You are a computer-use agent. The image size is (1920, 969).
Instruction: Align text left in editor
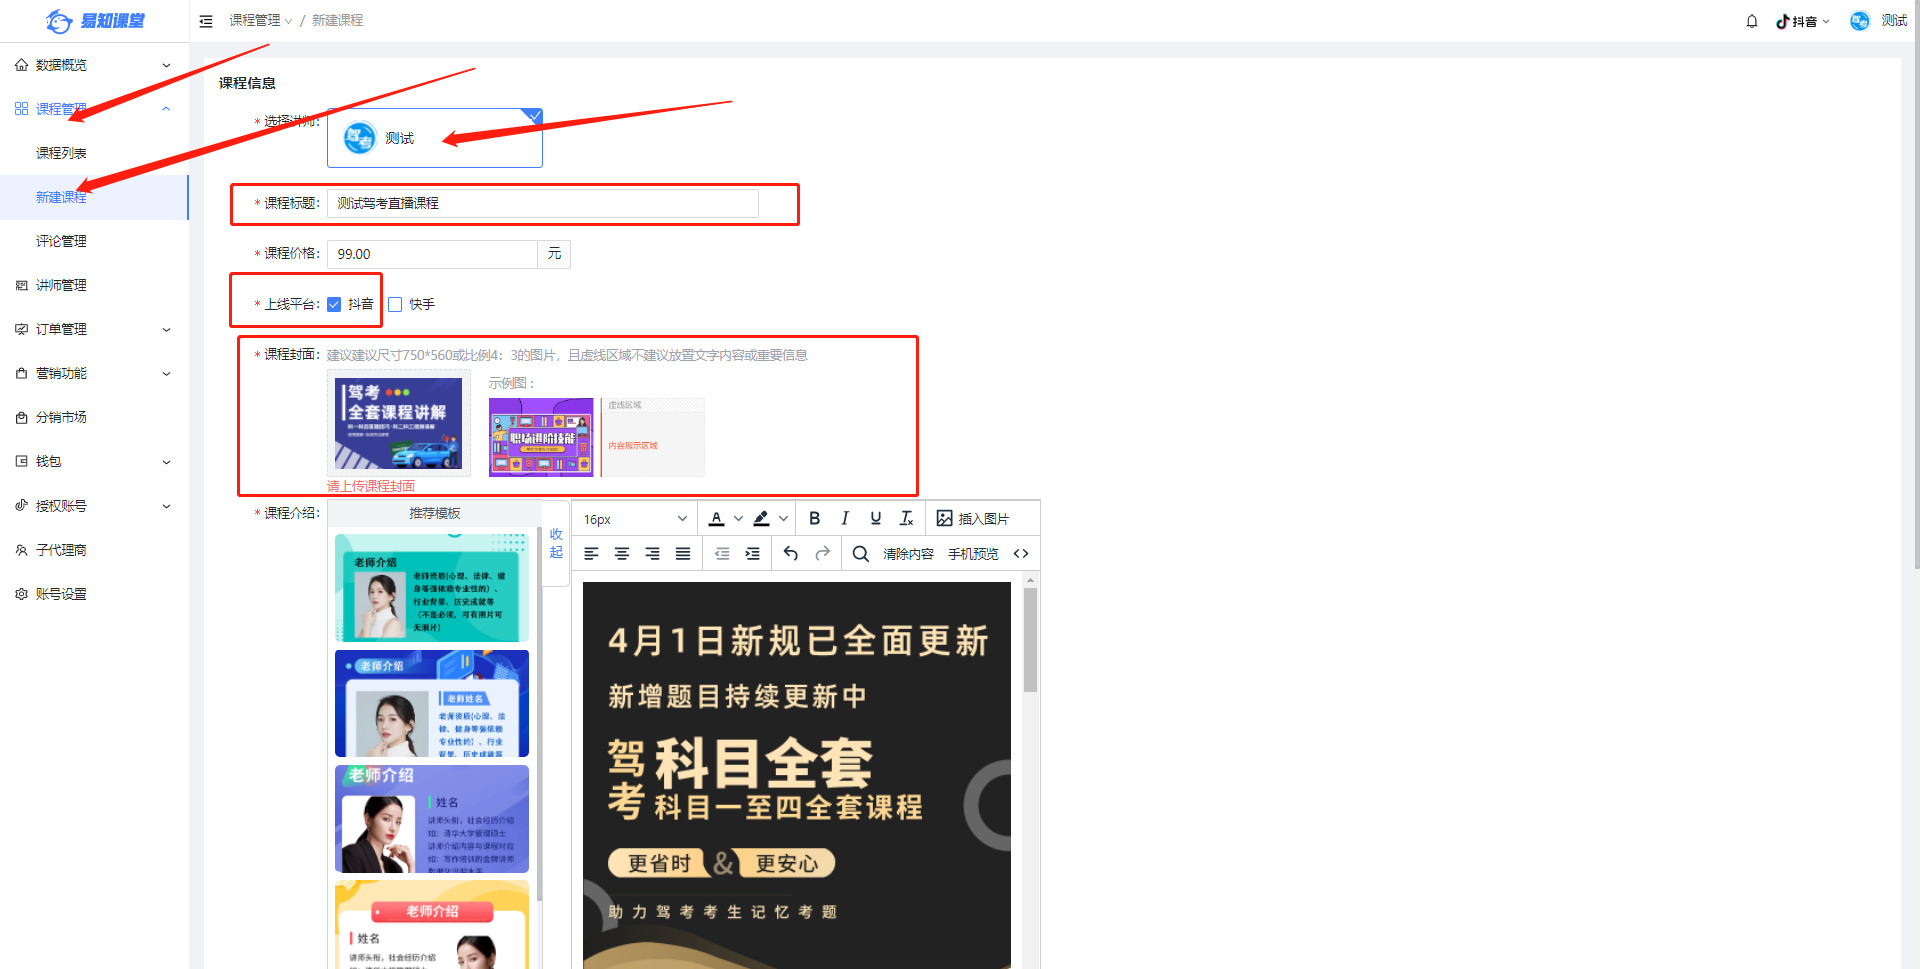(591, 553)
